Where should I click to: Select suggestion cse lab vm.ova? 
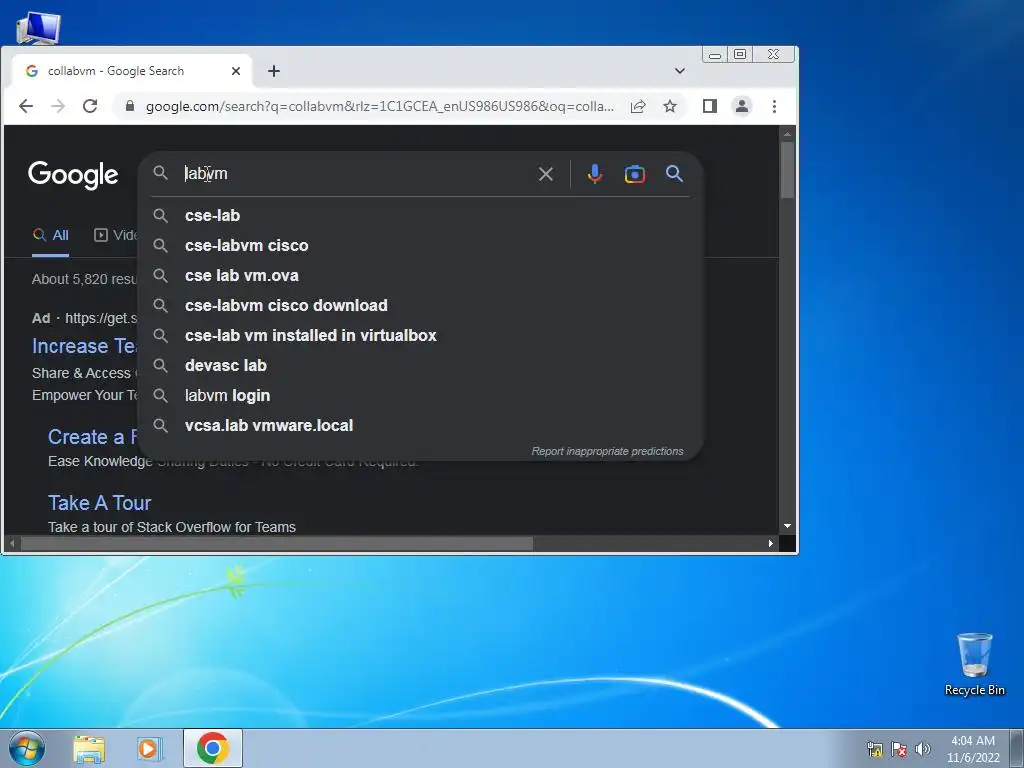point(420,276)
